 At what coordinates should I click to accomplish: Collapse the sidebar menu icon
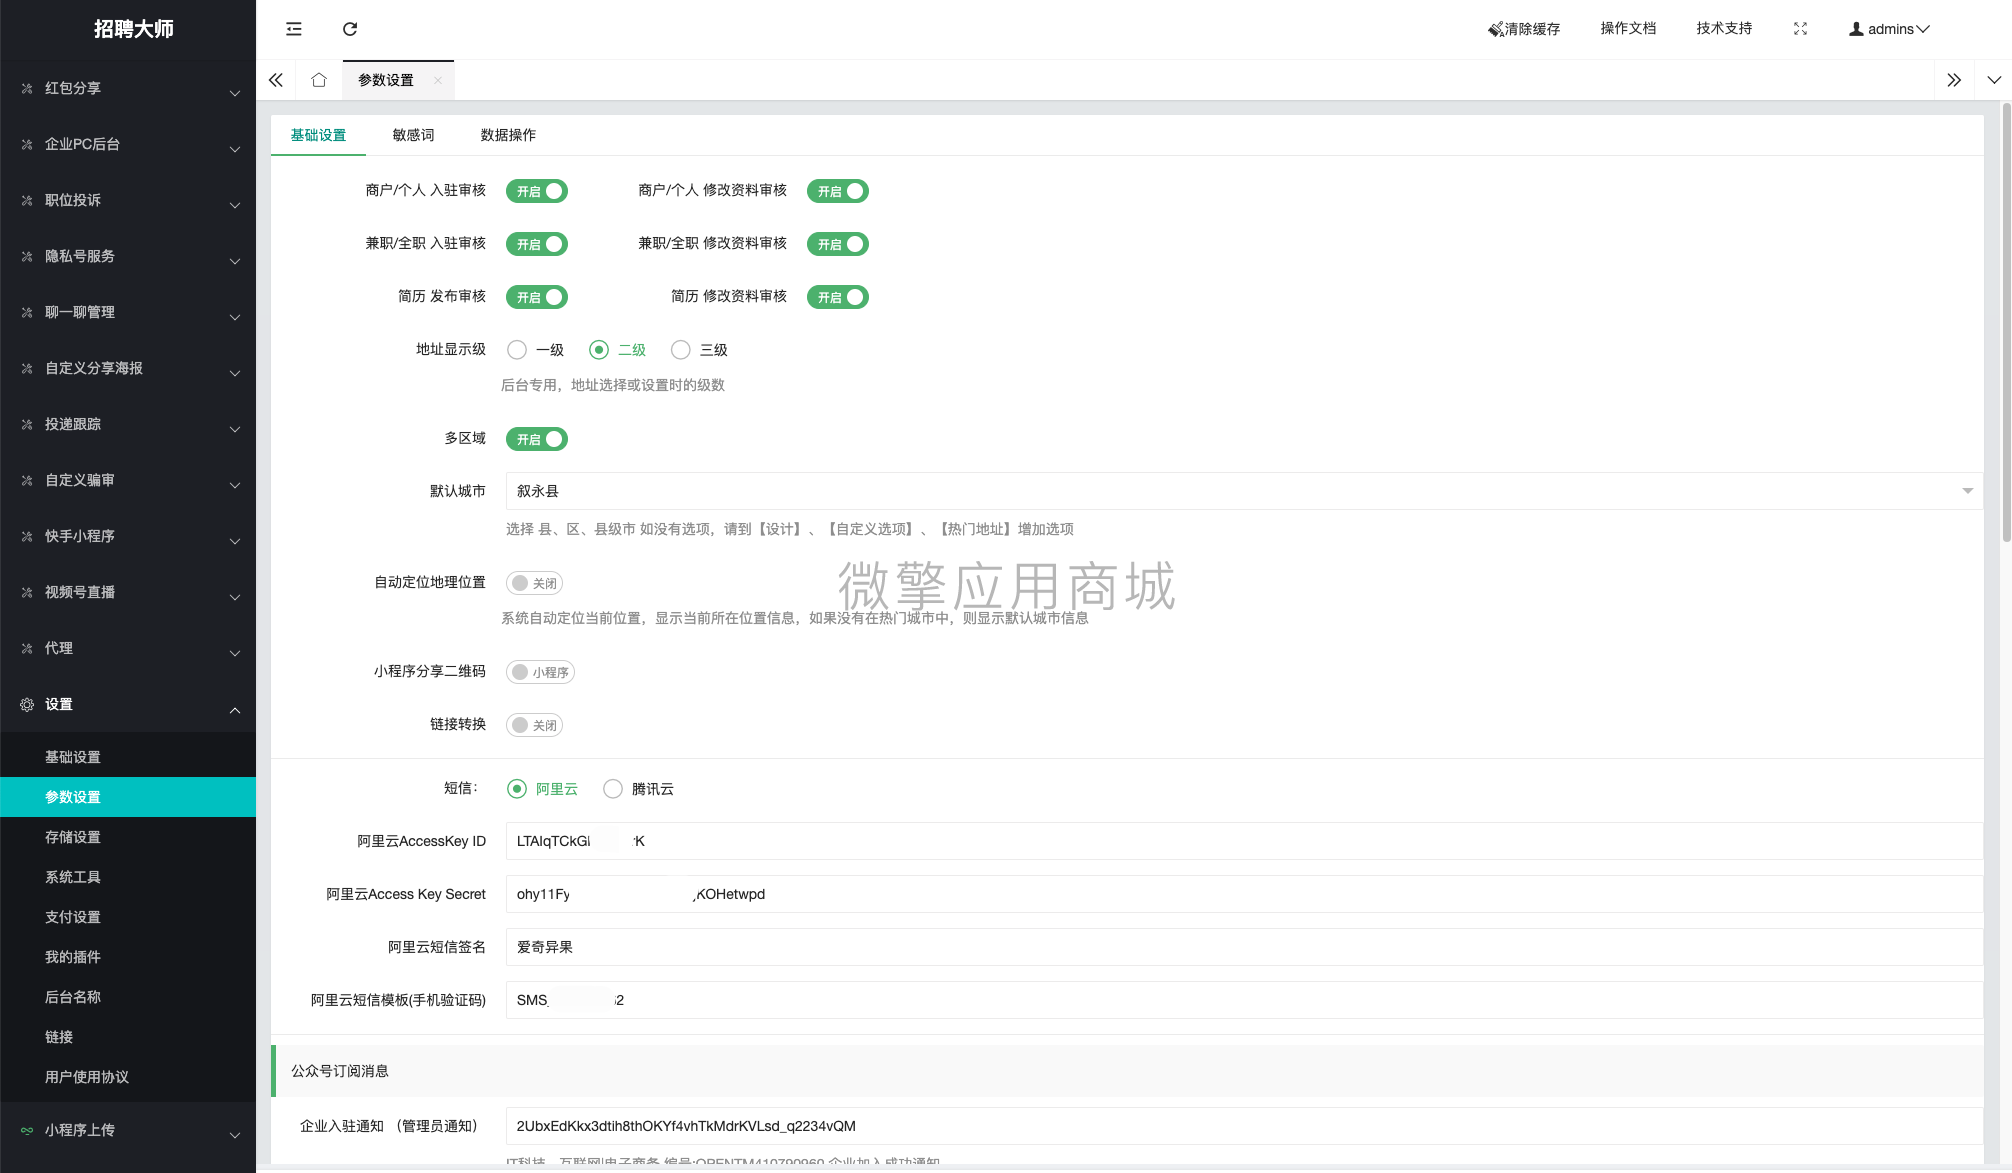[x=293, y=29]
